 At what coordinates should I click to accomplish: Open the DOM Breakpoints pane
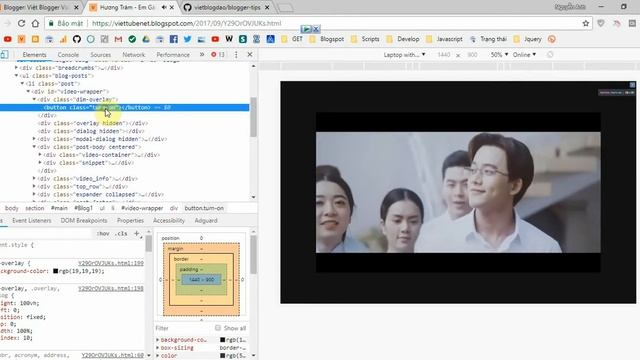pyautogui.click(x=84, y=220)
